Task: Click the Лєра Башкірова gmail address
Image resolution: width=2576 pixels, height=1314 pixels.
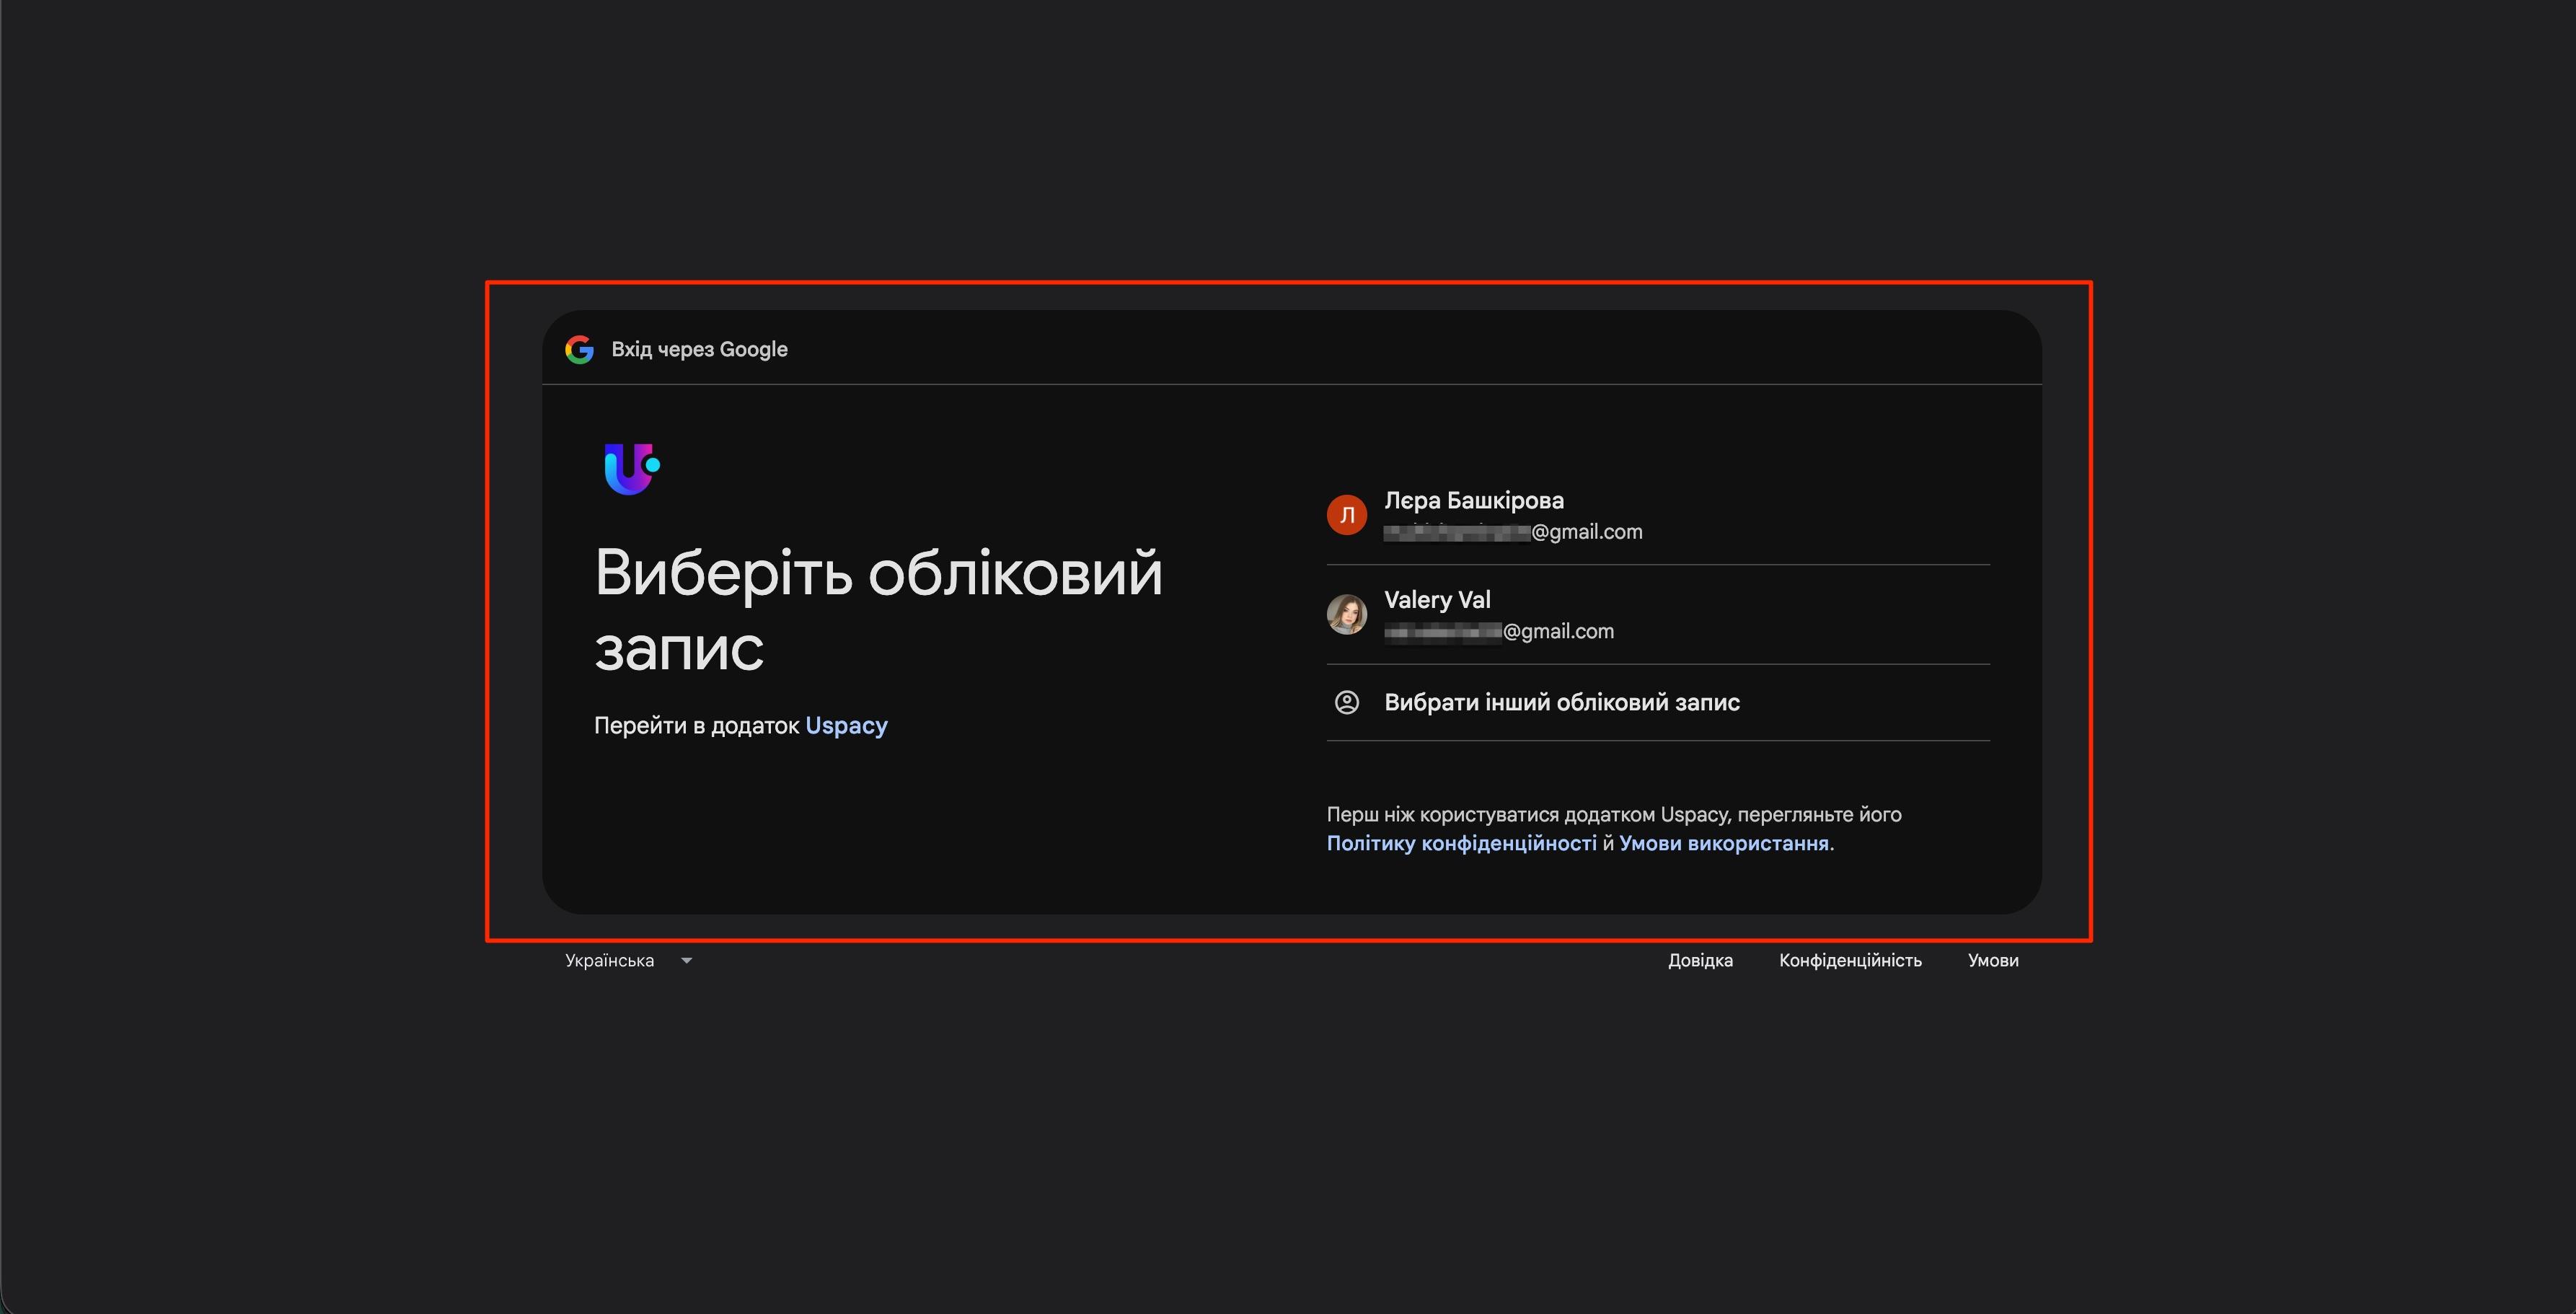Action: (x=1512, y=532)
